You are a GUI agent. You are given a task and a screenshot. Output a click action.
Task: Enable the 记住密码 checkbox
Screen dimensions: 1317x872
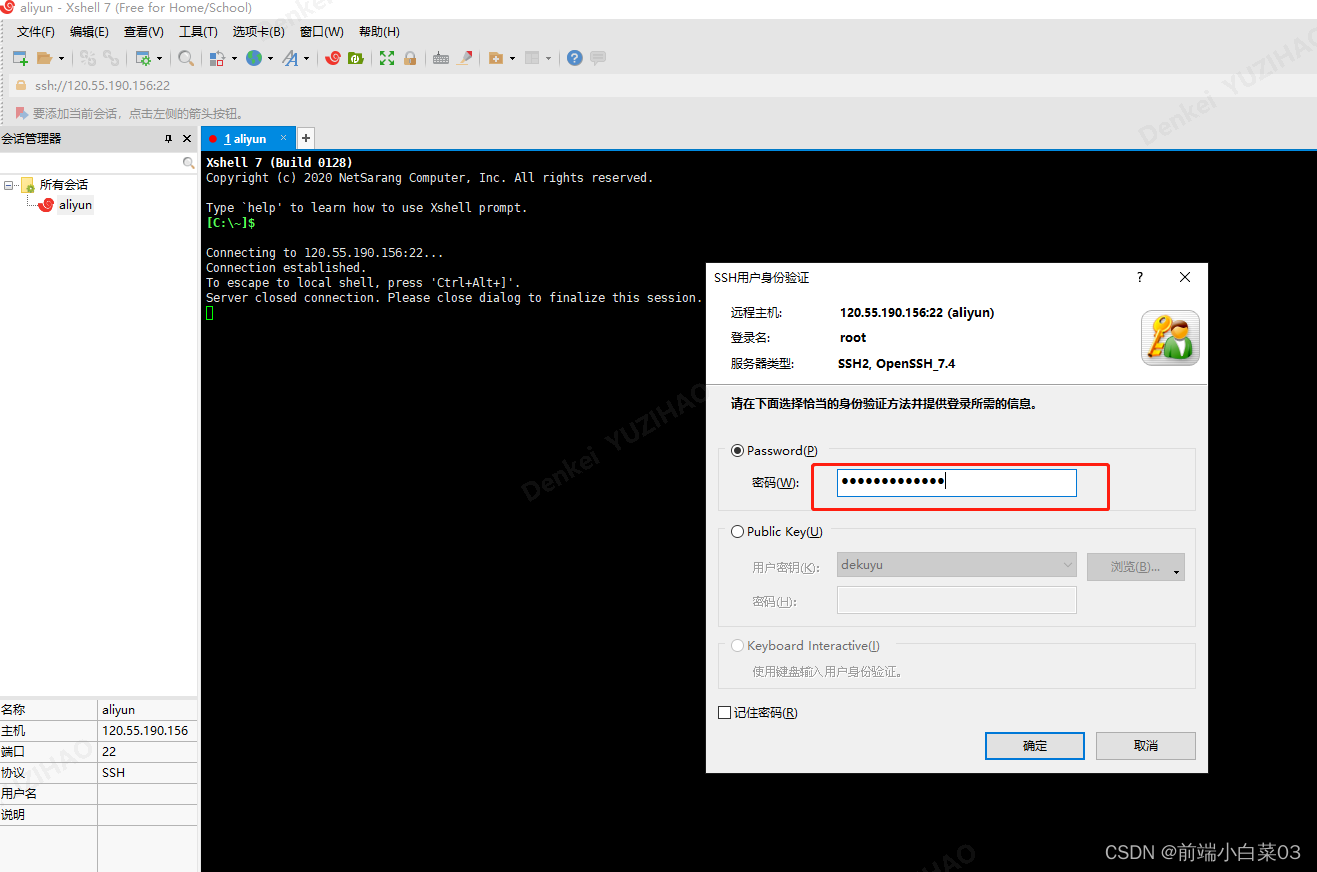pyautogui.click(x=725, y=713)
